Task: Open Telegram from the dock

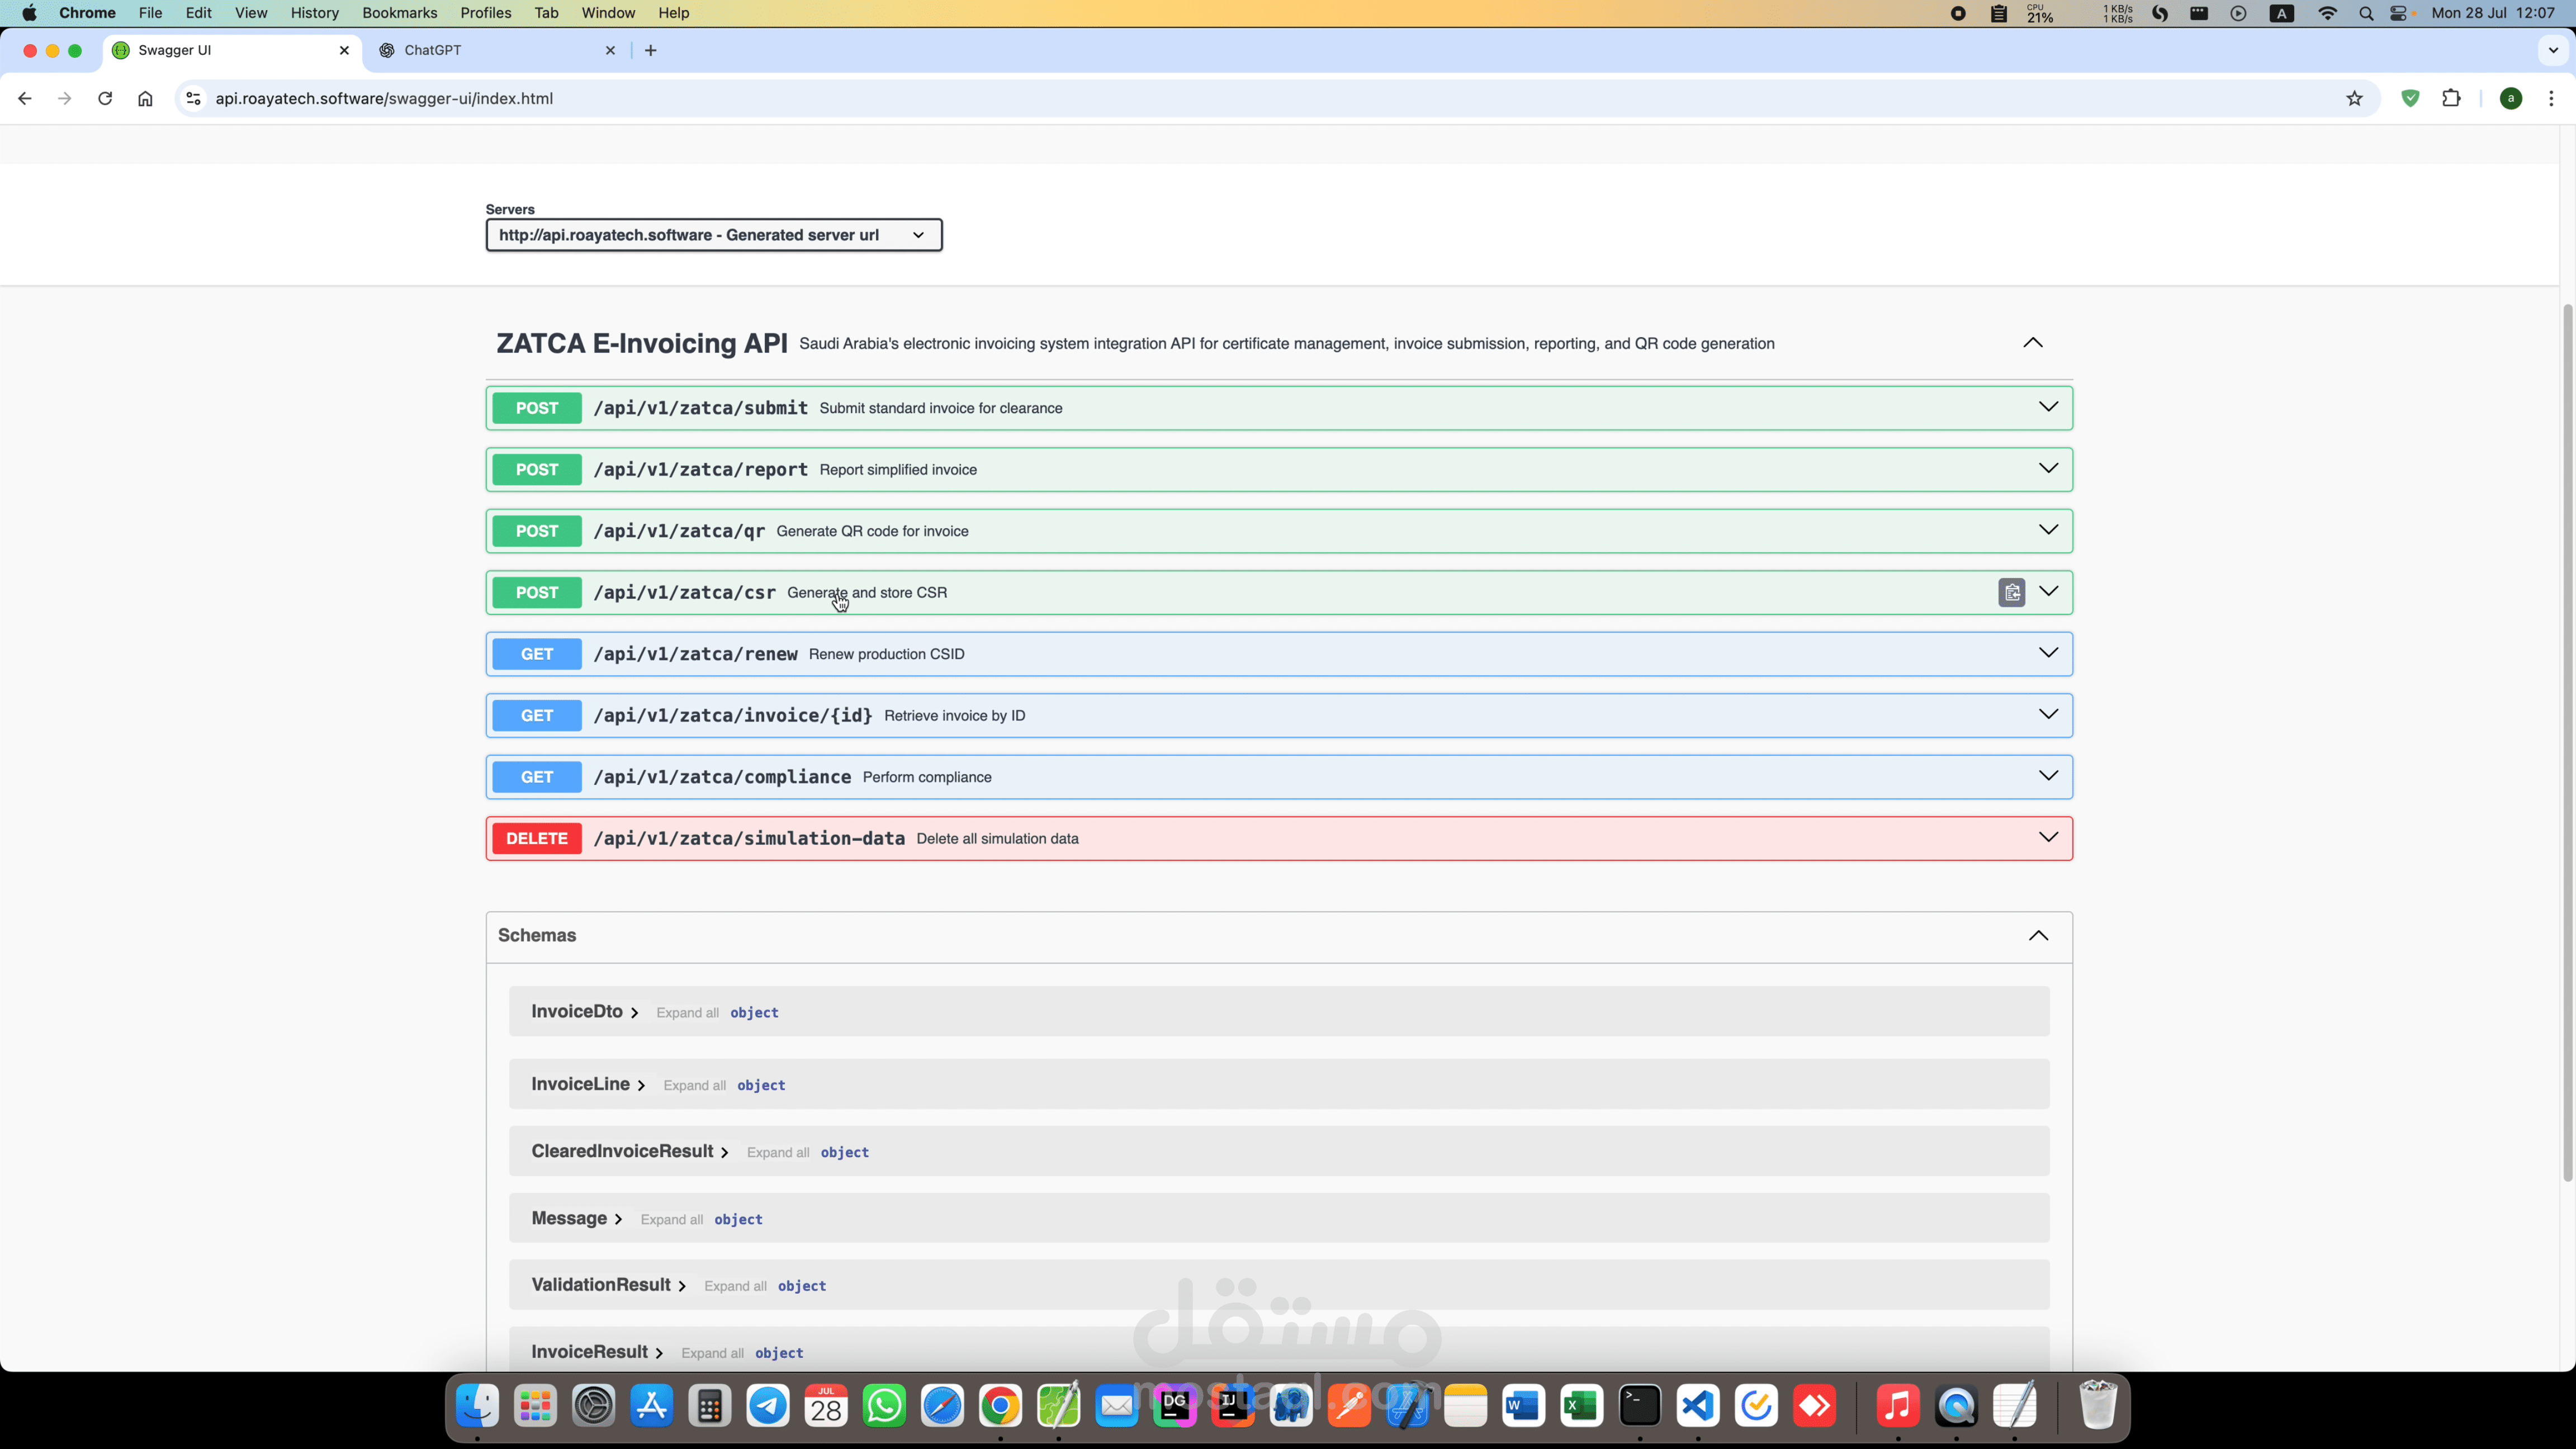Action: [x=768, y=1406]
